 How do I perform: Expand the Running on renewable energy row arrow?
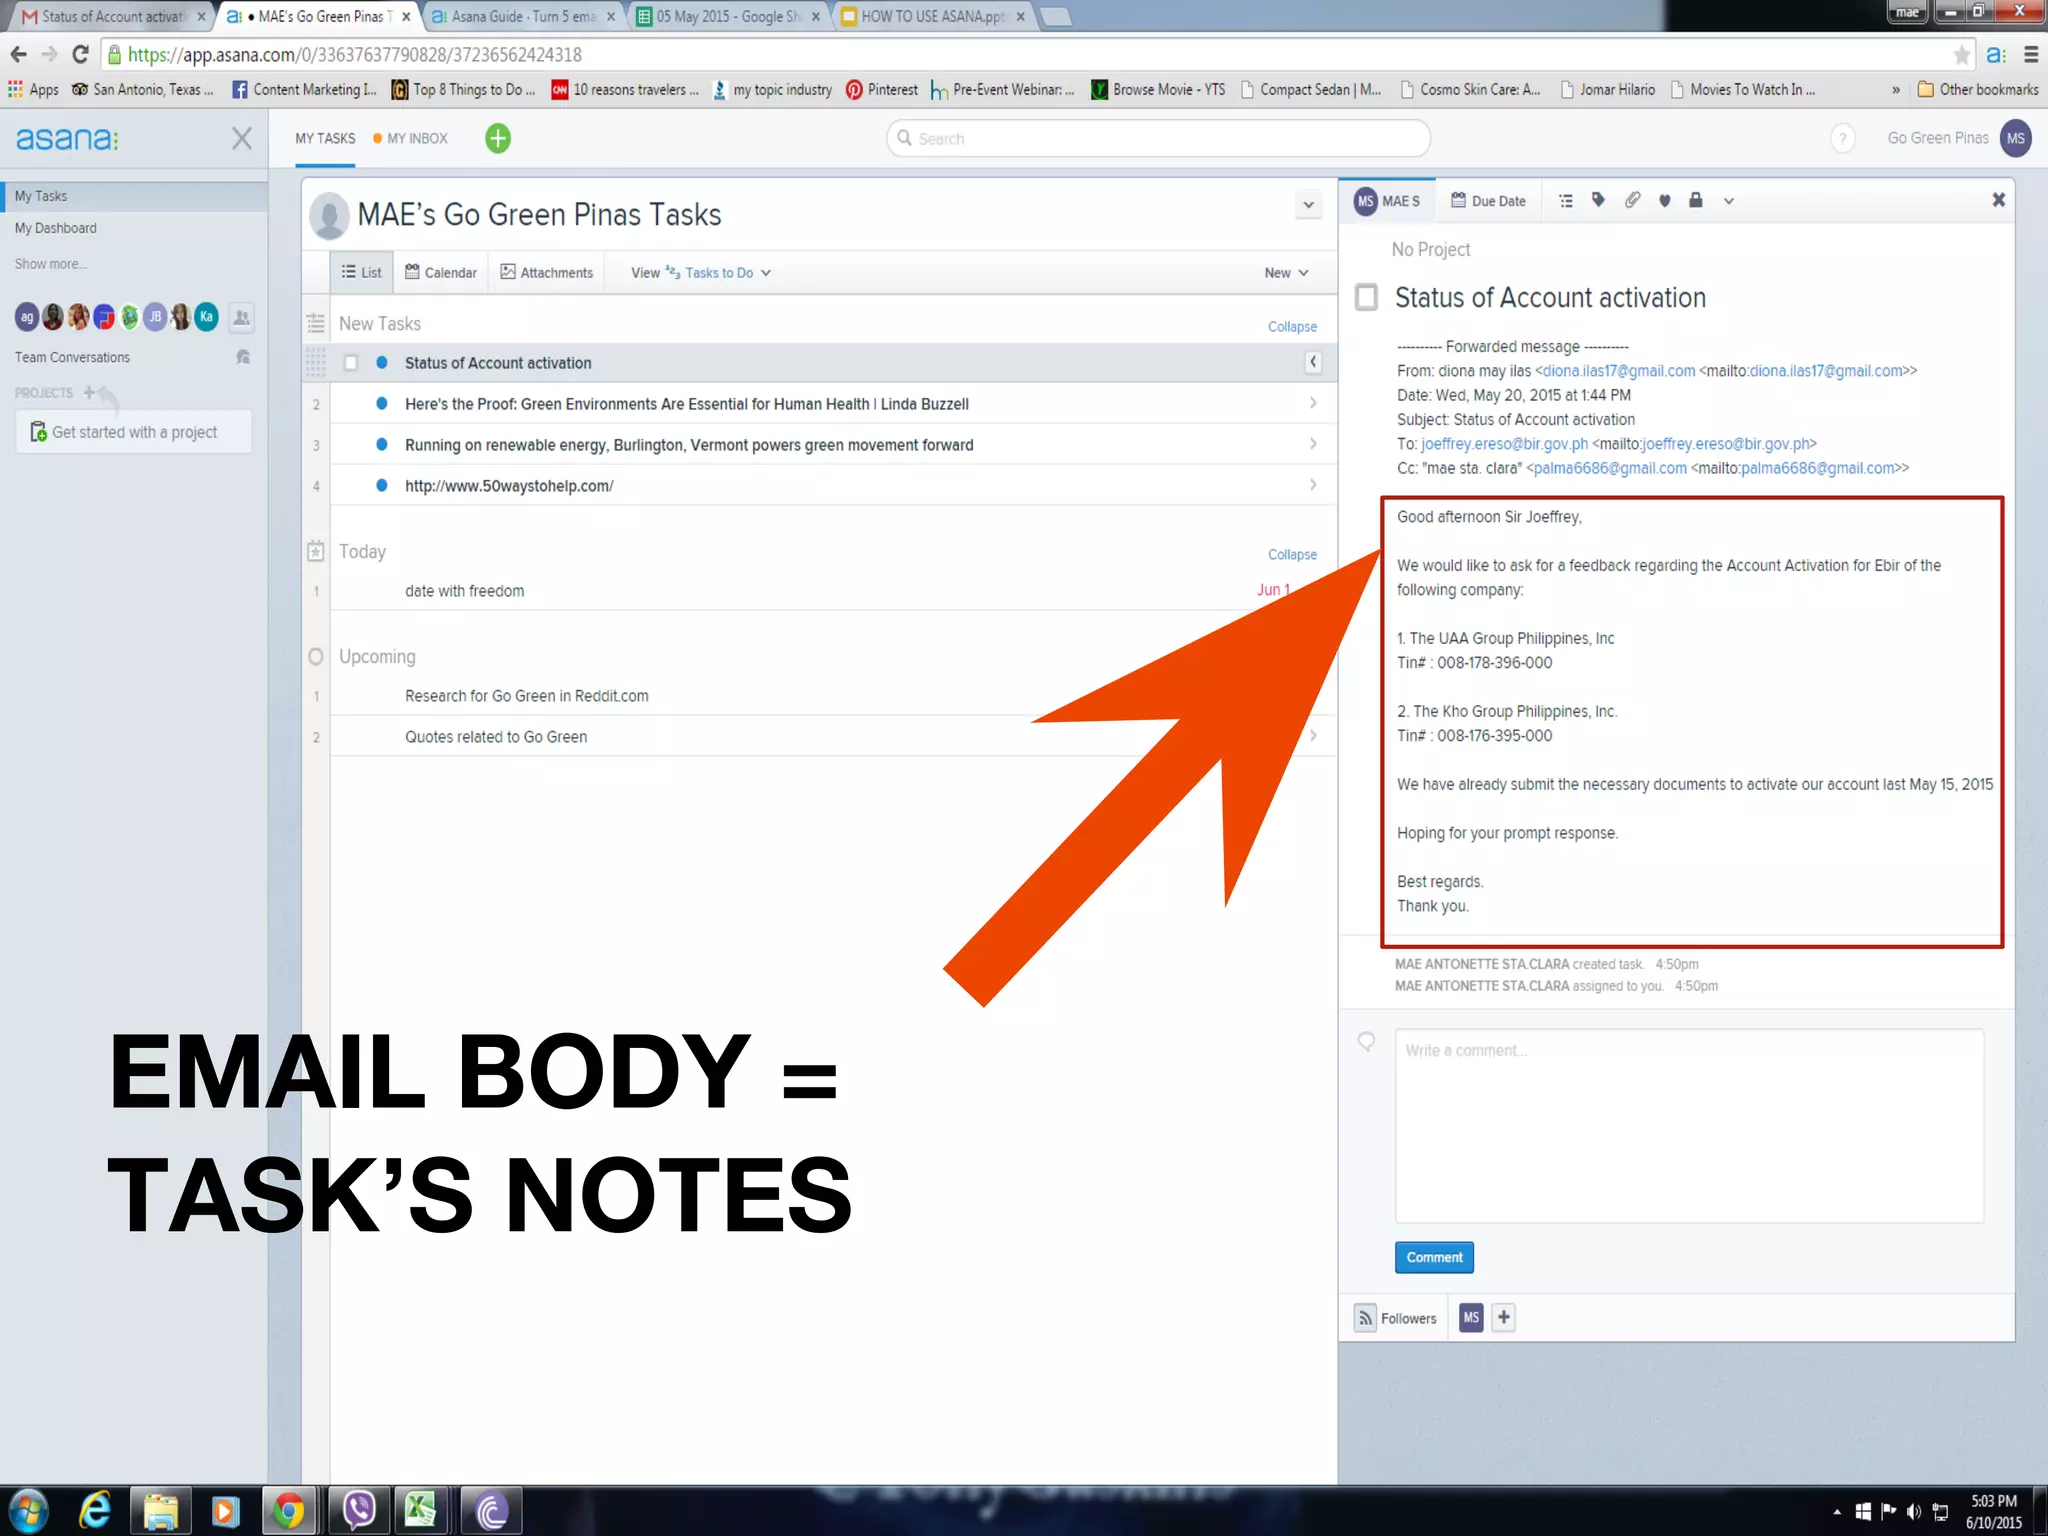coord(1313,443)
